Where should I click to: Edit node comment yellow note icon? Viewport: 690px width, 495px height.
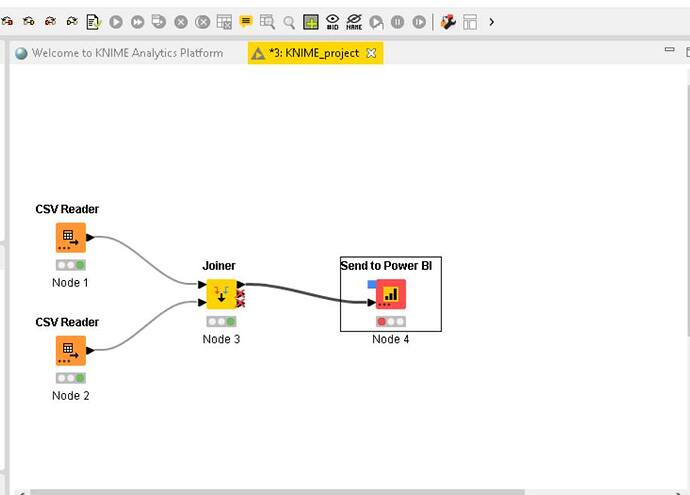tap(246, 21)
